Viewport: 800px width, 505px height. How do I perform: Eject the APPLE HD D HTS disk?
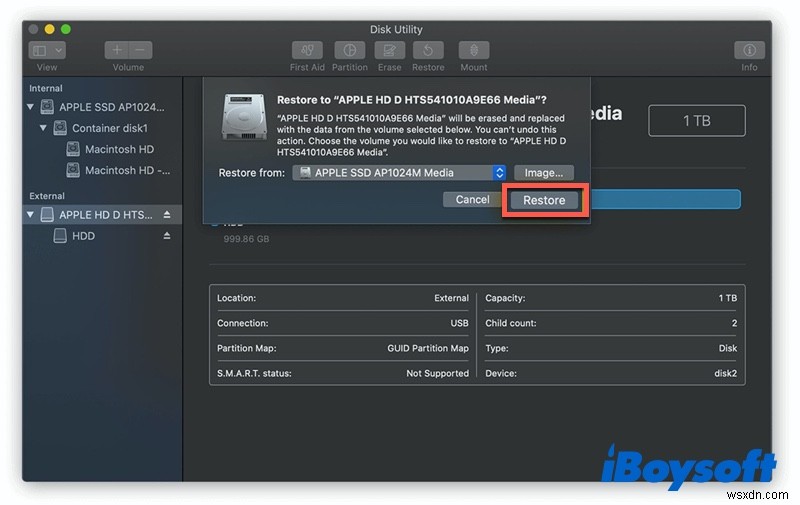click(167, 215)
